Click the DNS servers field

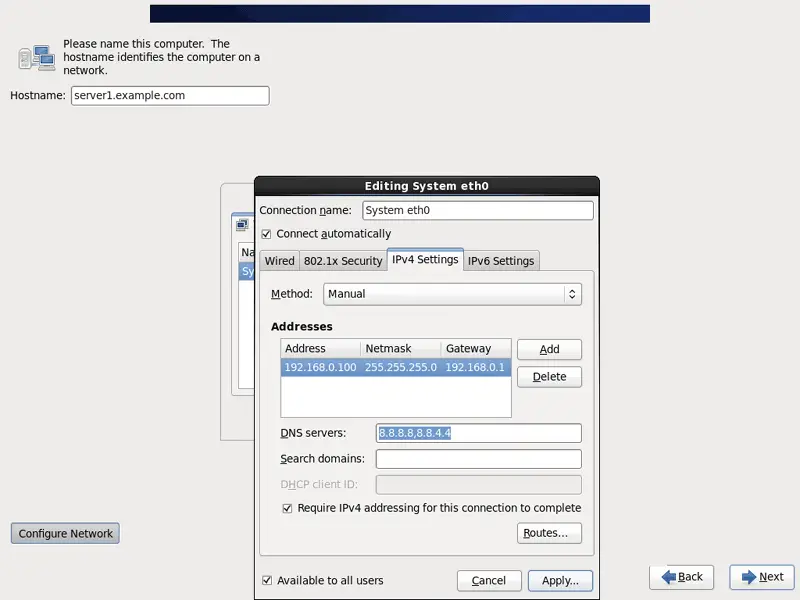tap(478, 433)
